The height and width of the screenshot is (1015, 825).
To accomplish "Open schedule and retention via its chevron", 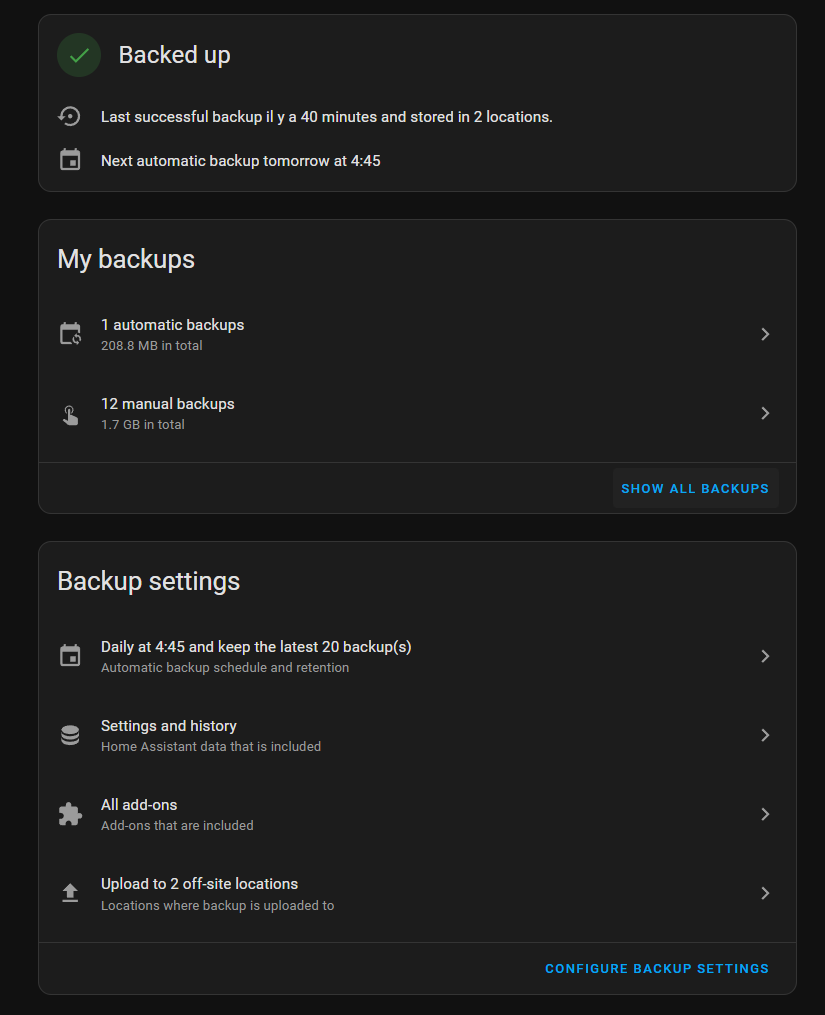I will [x=765, y=656].
